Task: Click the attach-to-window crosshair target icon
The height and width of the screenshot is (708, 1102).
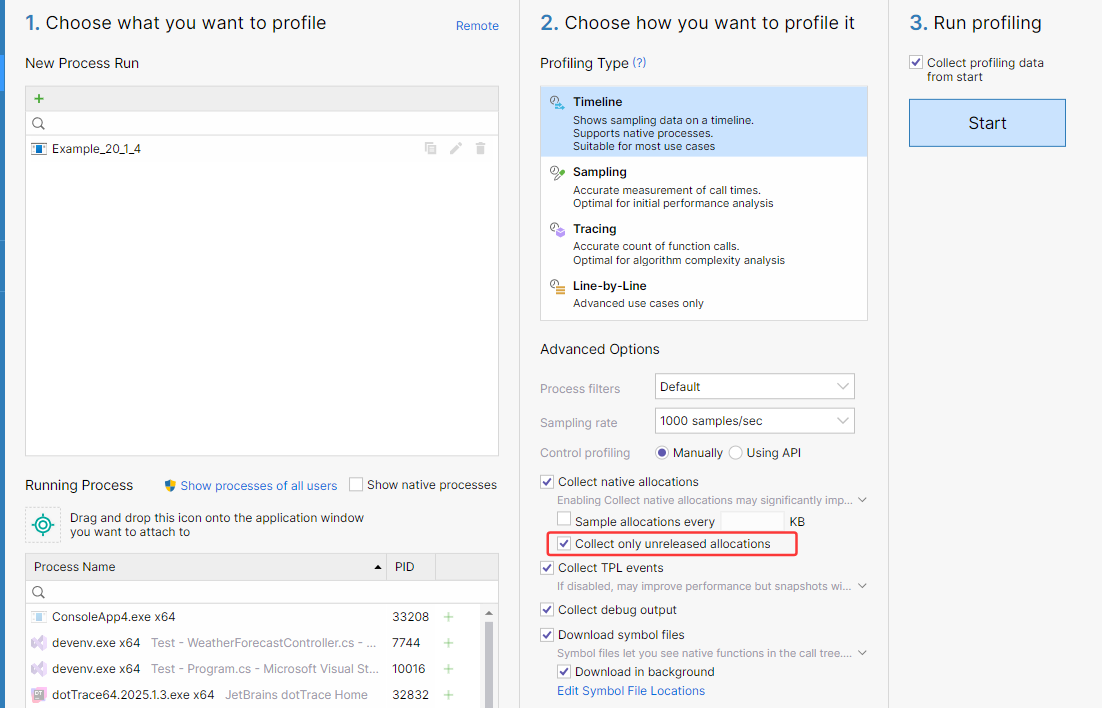Action: [x=42, y=525]
